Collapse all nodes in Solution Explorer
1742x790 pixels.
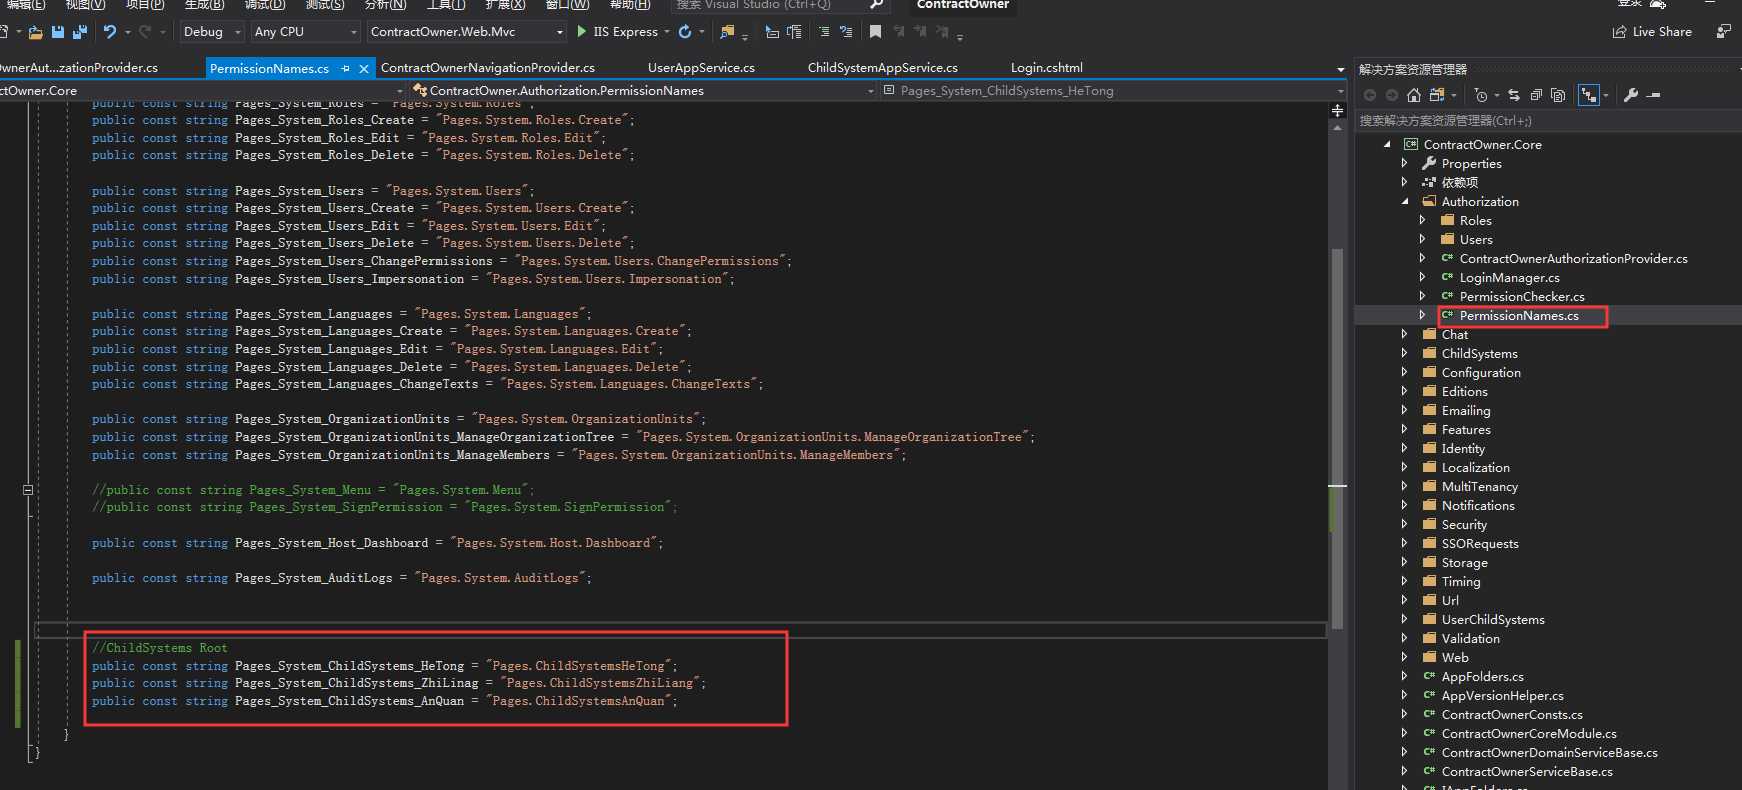[1536, 95]
